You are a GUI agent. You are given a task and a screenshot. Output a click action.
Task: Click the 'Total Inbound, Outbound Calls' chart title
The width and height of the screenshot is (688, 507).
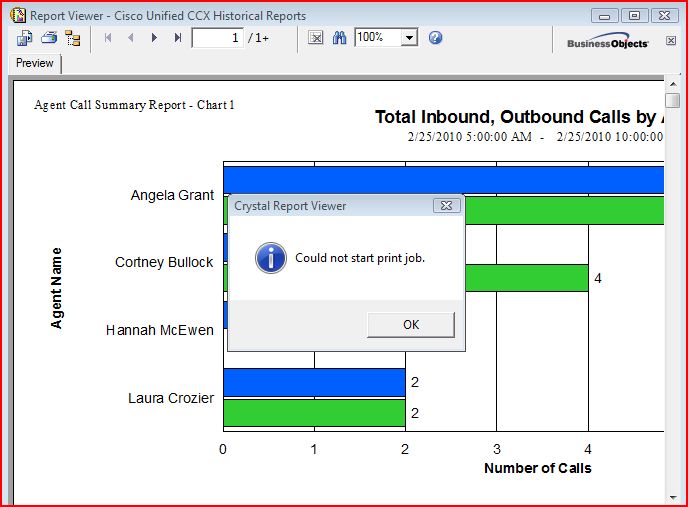(520, 117)
